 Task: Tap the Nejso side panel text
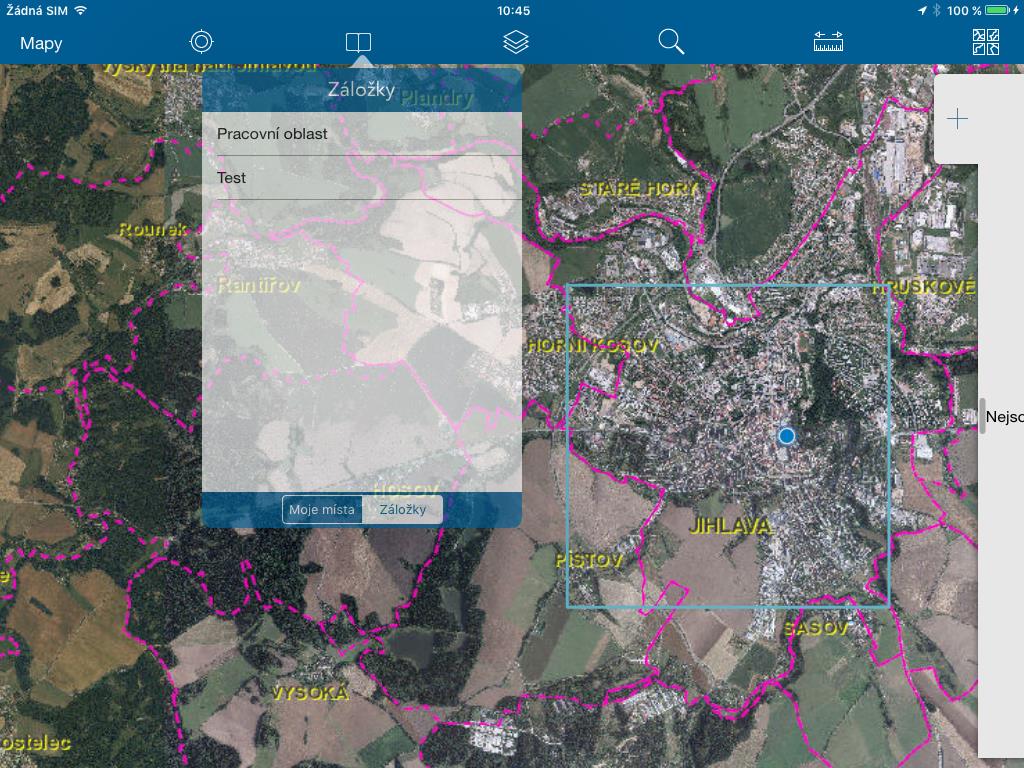[x=1004, y=417]
